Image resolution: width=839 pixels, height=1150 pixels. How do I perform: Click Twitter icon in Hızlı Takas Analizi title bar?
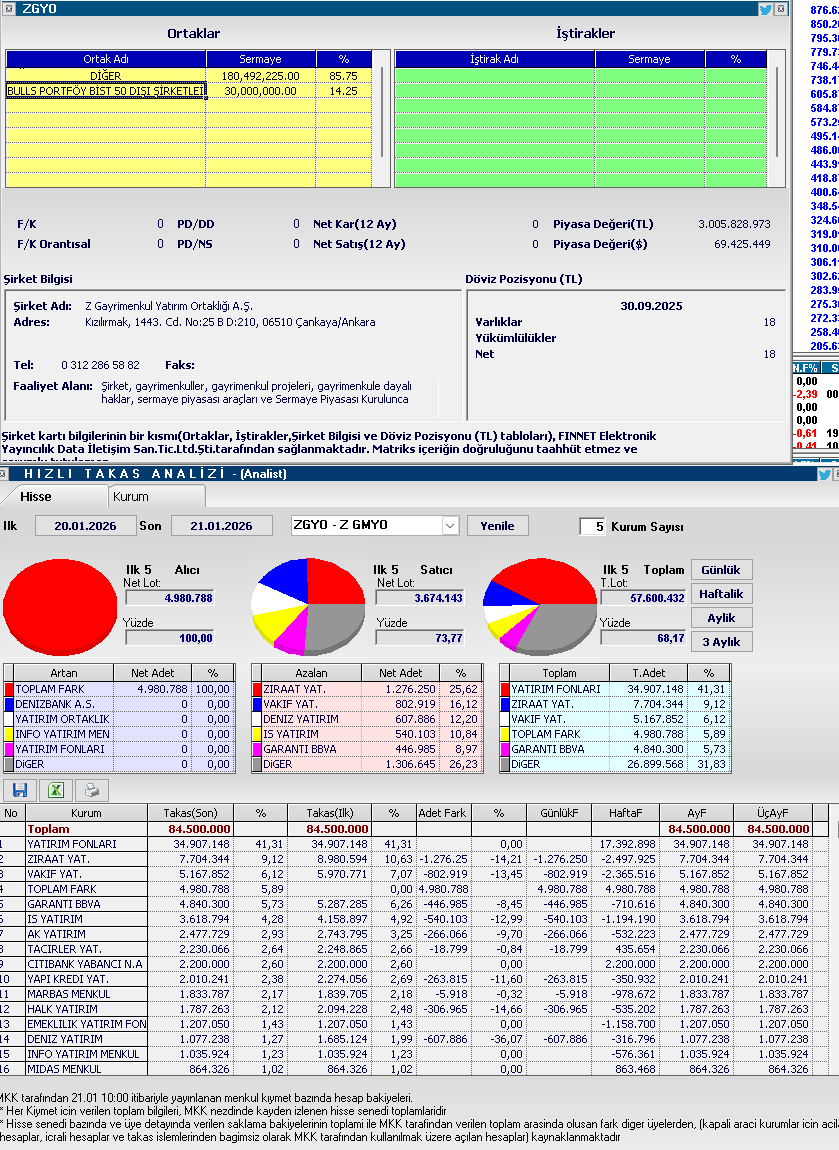coord(824,474)
